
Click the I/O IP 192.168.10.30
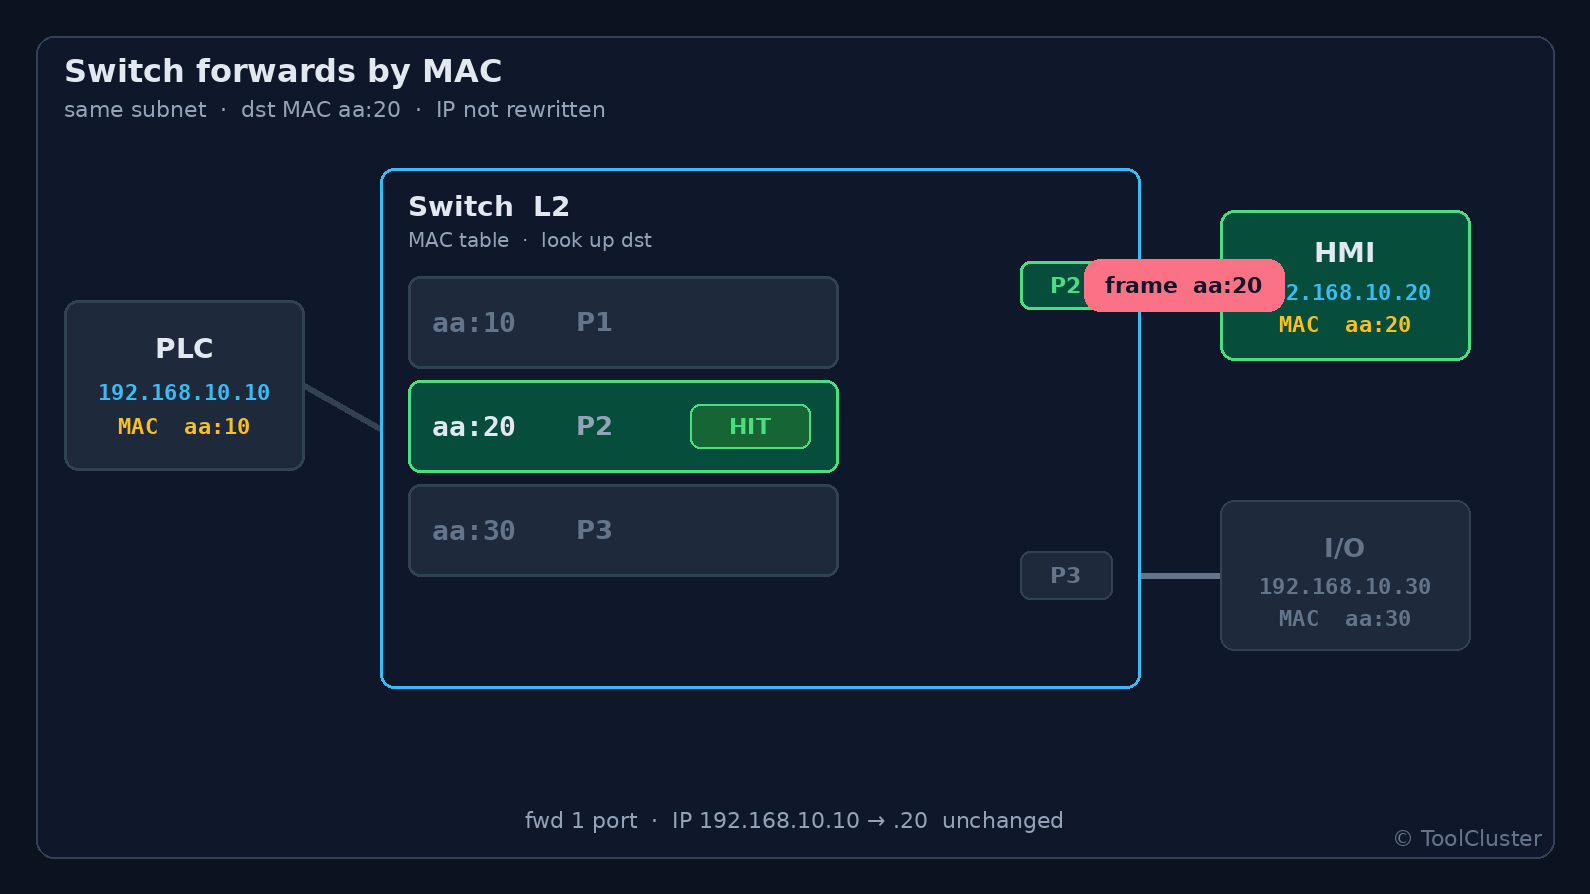click(1345, 586)
